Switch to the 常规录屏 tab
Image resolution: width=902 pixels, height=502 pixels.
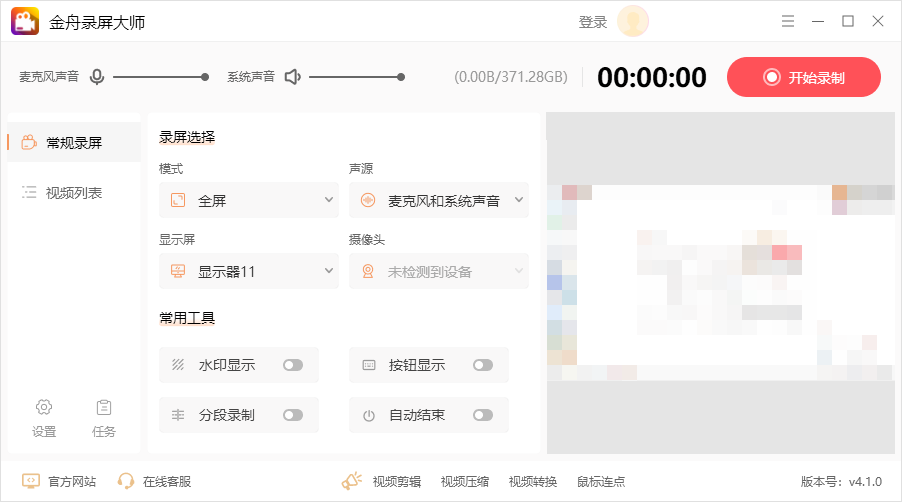[74, 142]
